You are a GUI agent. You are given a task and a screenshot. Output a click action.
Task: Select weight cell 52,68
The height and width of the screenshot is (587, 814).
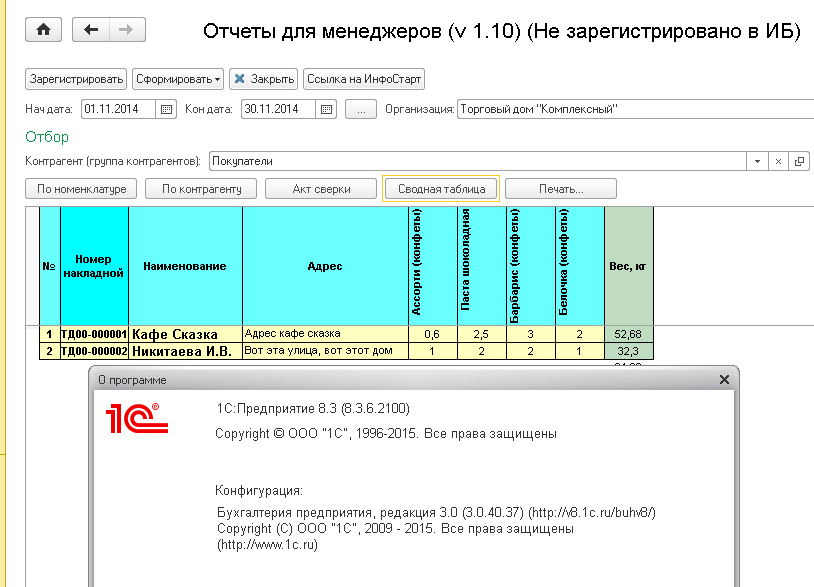[x=628, y=334]
